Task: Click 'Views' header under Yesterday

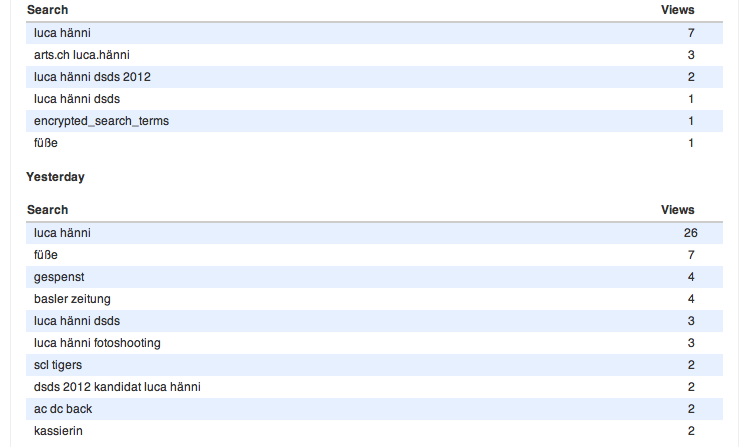Action: (678, 210)
